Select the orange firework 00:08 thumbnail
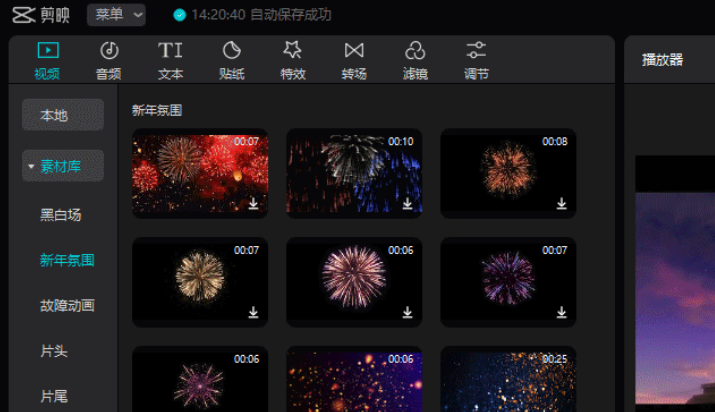Viewport: 715px width, 412px height. click(x=508, y=173)
